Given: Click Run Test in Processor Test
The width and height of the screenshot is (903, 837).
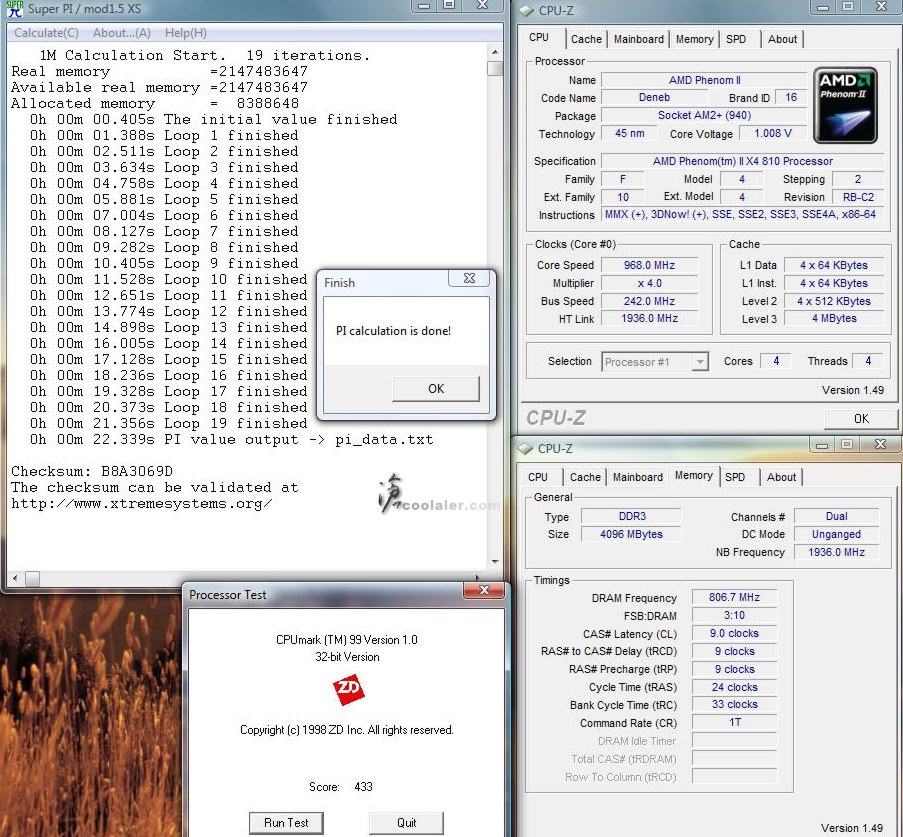Looking at the screenshot, I should click(x=286, y=823).
